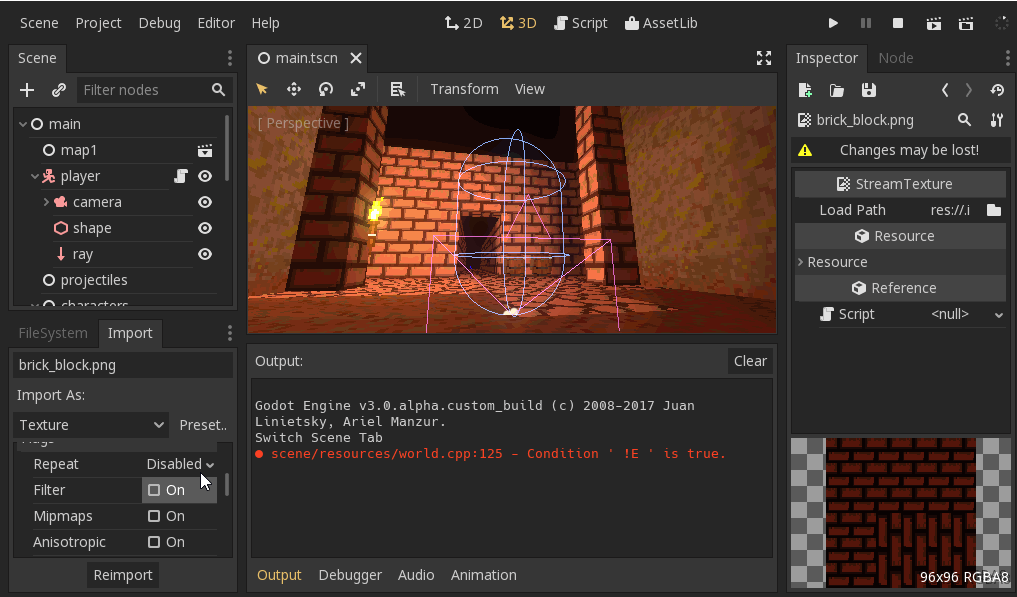Click the list select tool icon
The width and height of the screenshot is (1017, 597).
[398, 89]
